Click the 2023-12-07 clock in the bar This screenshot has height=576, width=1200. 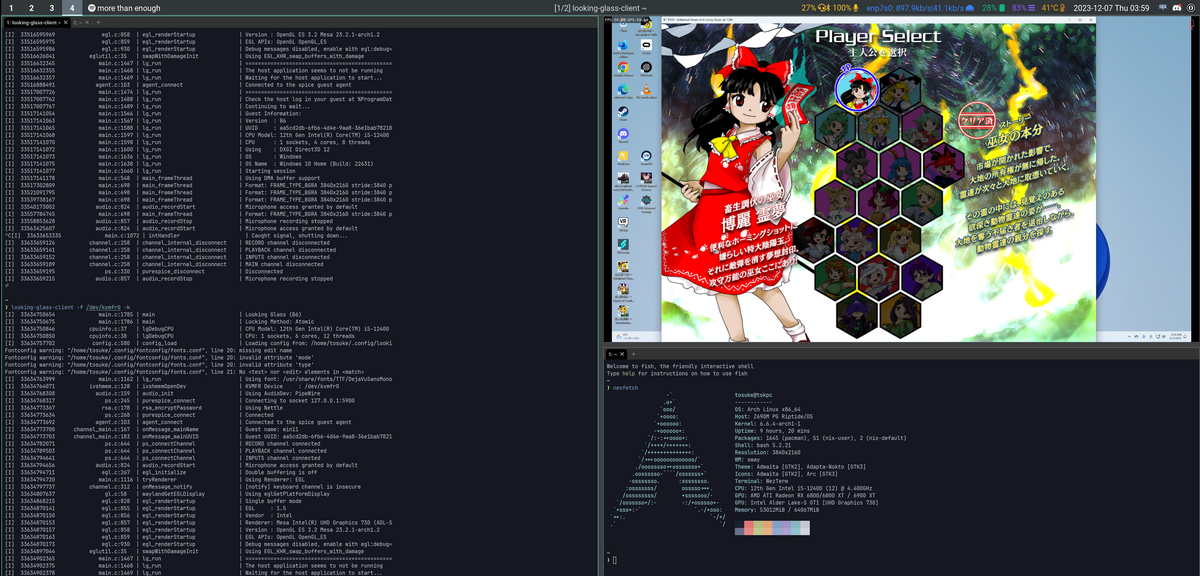click(1111, 8)
